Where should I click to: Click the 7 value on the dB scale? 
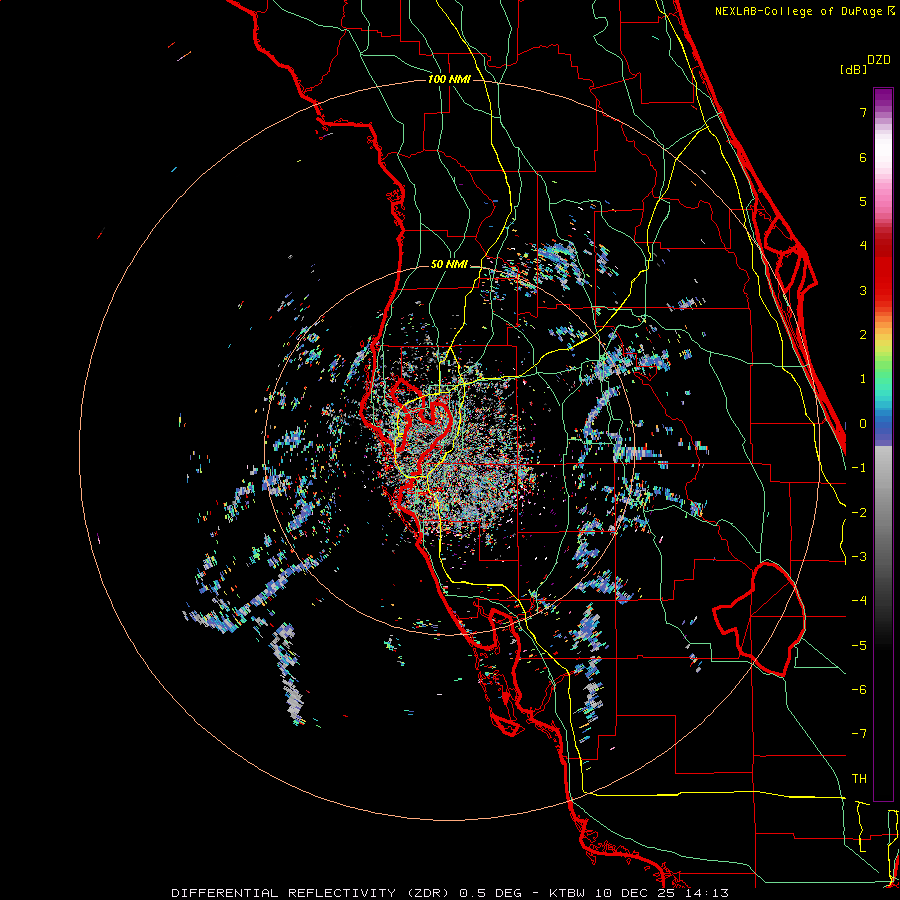click(863, 112)
